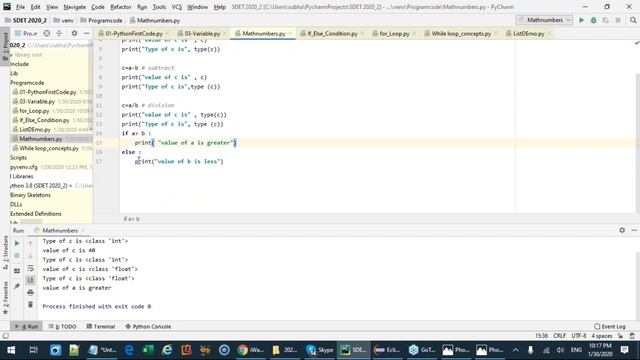Open Skype from the taskbar

point(320,350)
